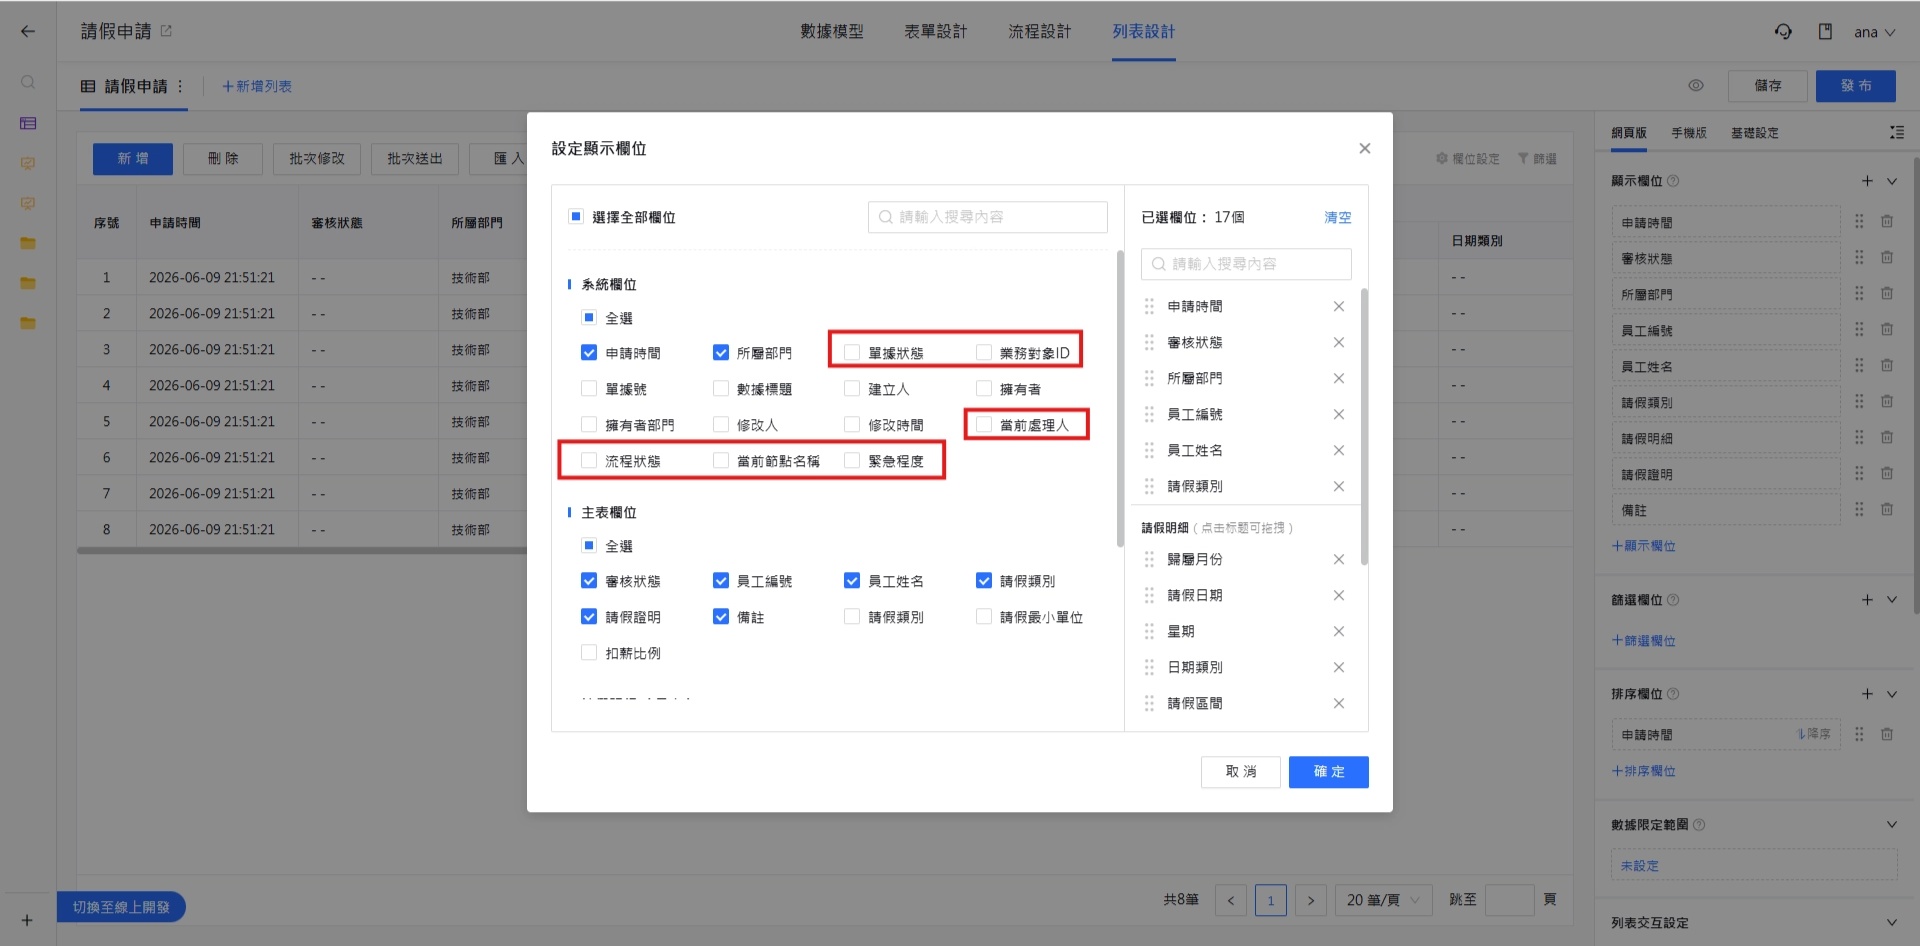Expand the 數據限定範圍 section chevron
Screen dimensions: 1920x946
(1892, 825)
